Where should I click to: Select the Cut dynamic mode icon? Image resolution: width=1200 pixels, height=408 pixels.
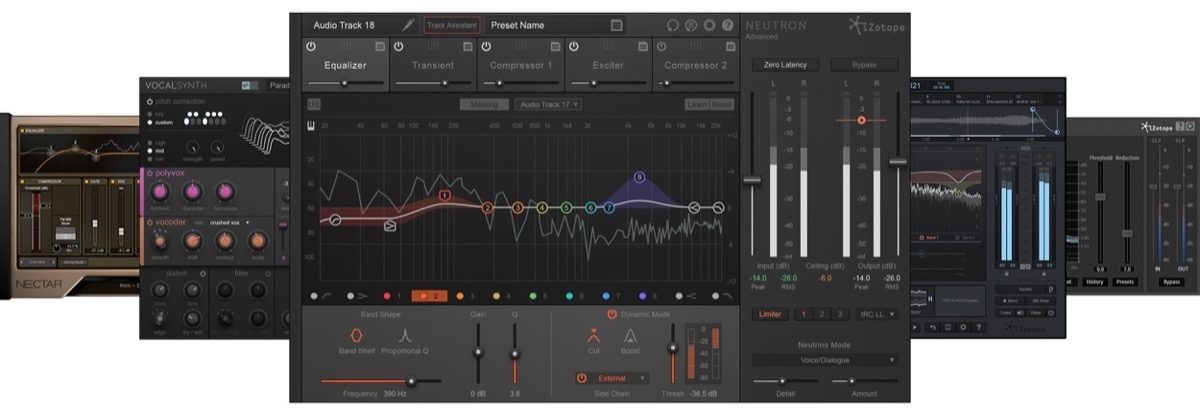(594, 336)
